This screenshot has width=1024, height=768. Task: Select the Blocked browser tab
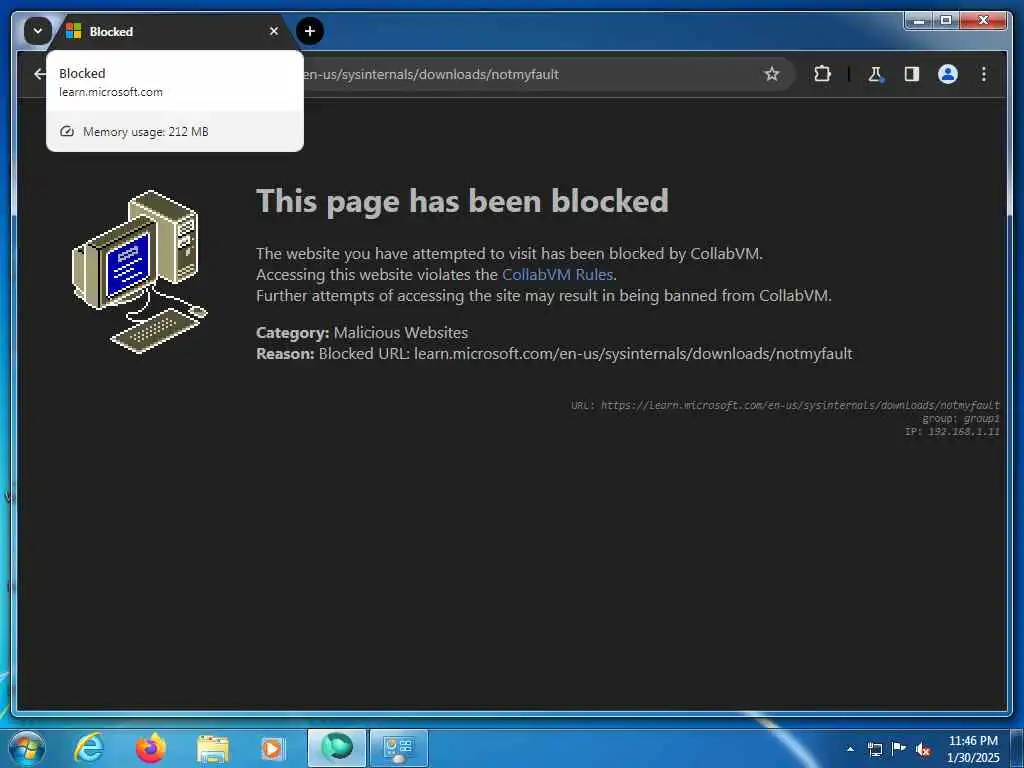click(173, 31)
